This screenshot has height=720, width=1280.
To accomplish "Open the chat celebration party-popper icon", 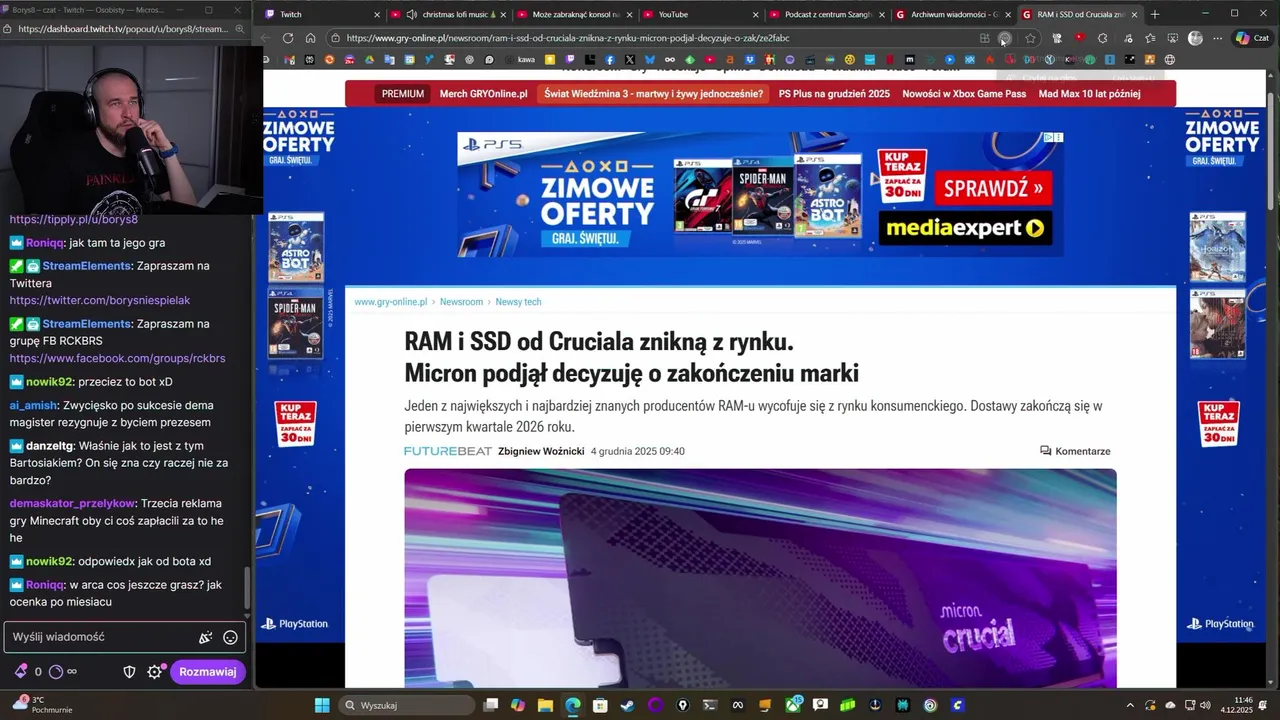I will pos(205,637).
